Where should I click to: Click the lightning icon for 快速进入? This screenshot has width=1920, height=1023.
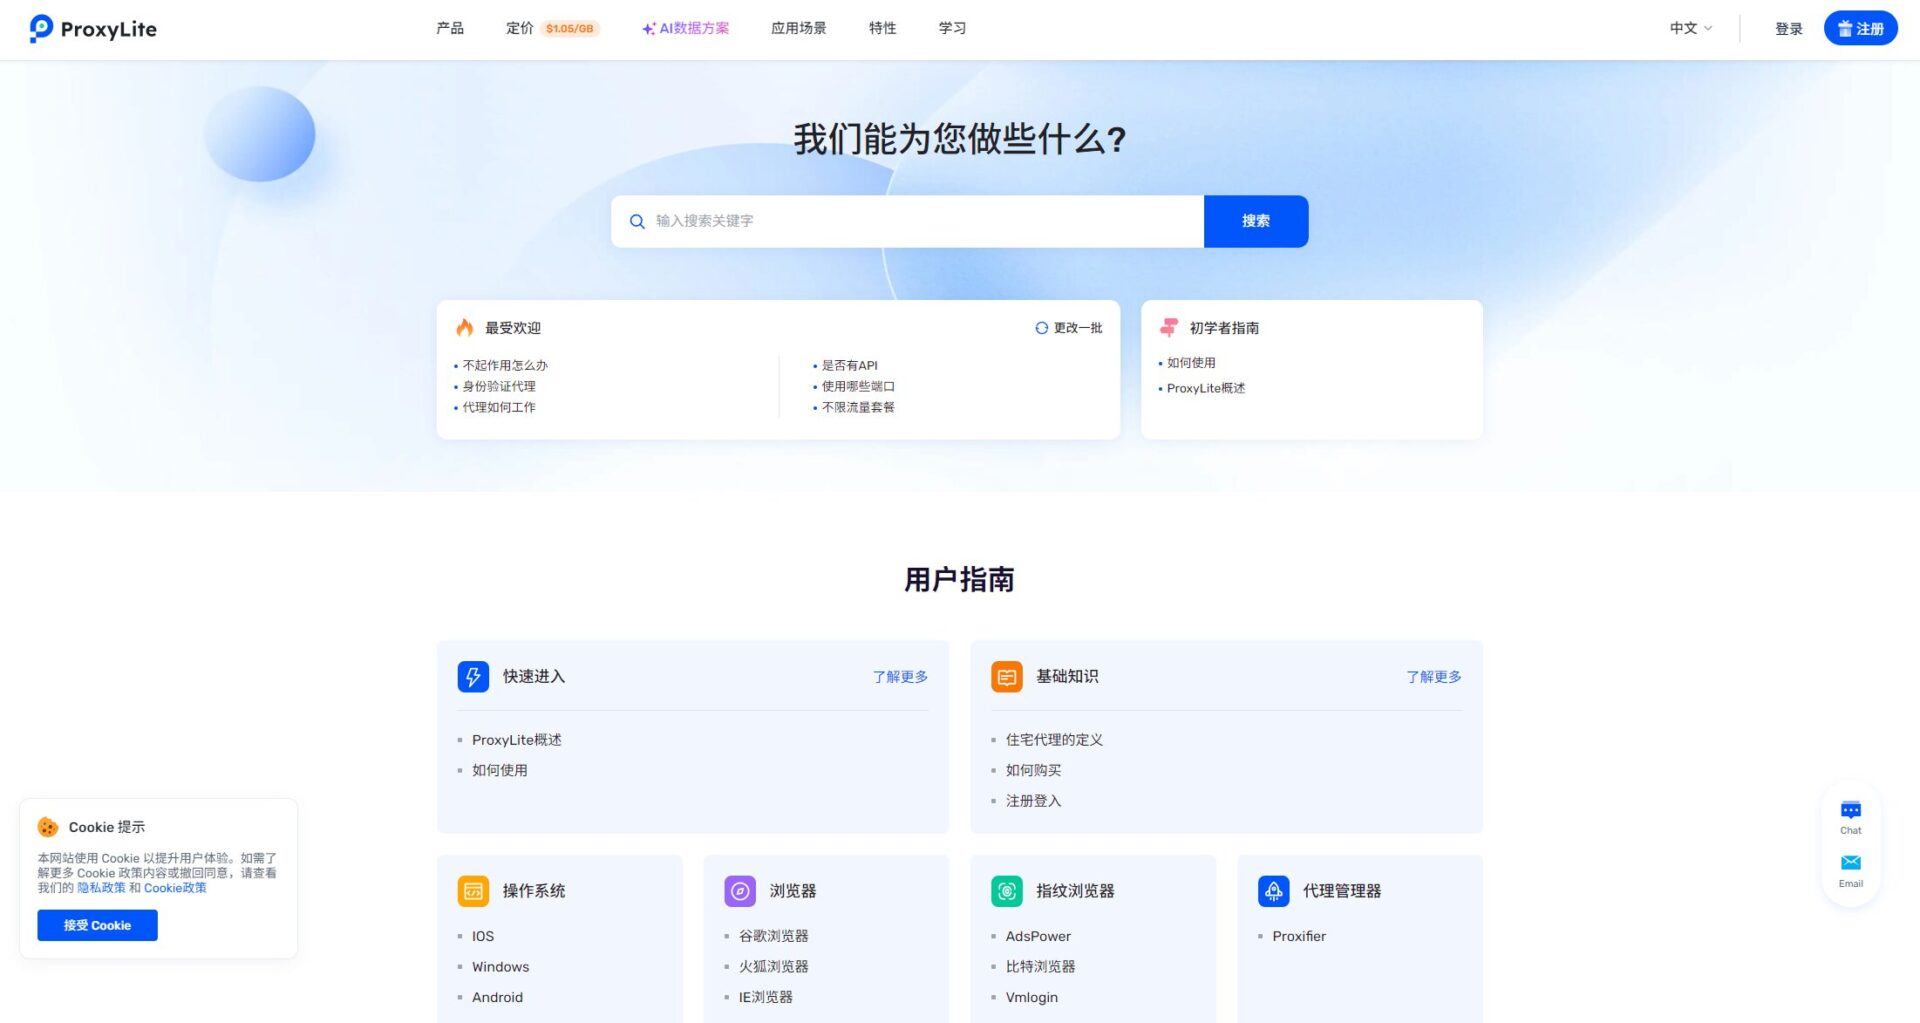pos(473,676)
